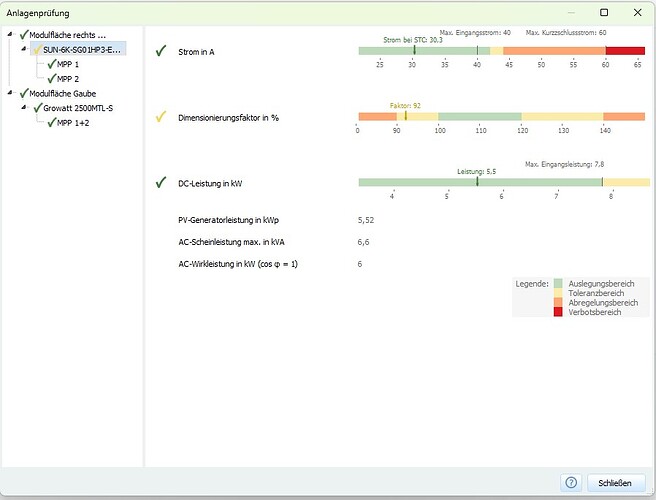The height and width of the screenshot is (500, 656).
Task: Click green checkmark beside DC-Leistung in kW
Action: tap(161, 182)
